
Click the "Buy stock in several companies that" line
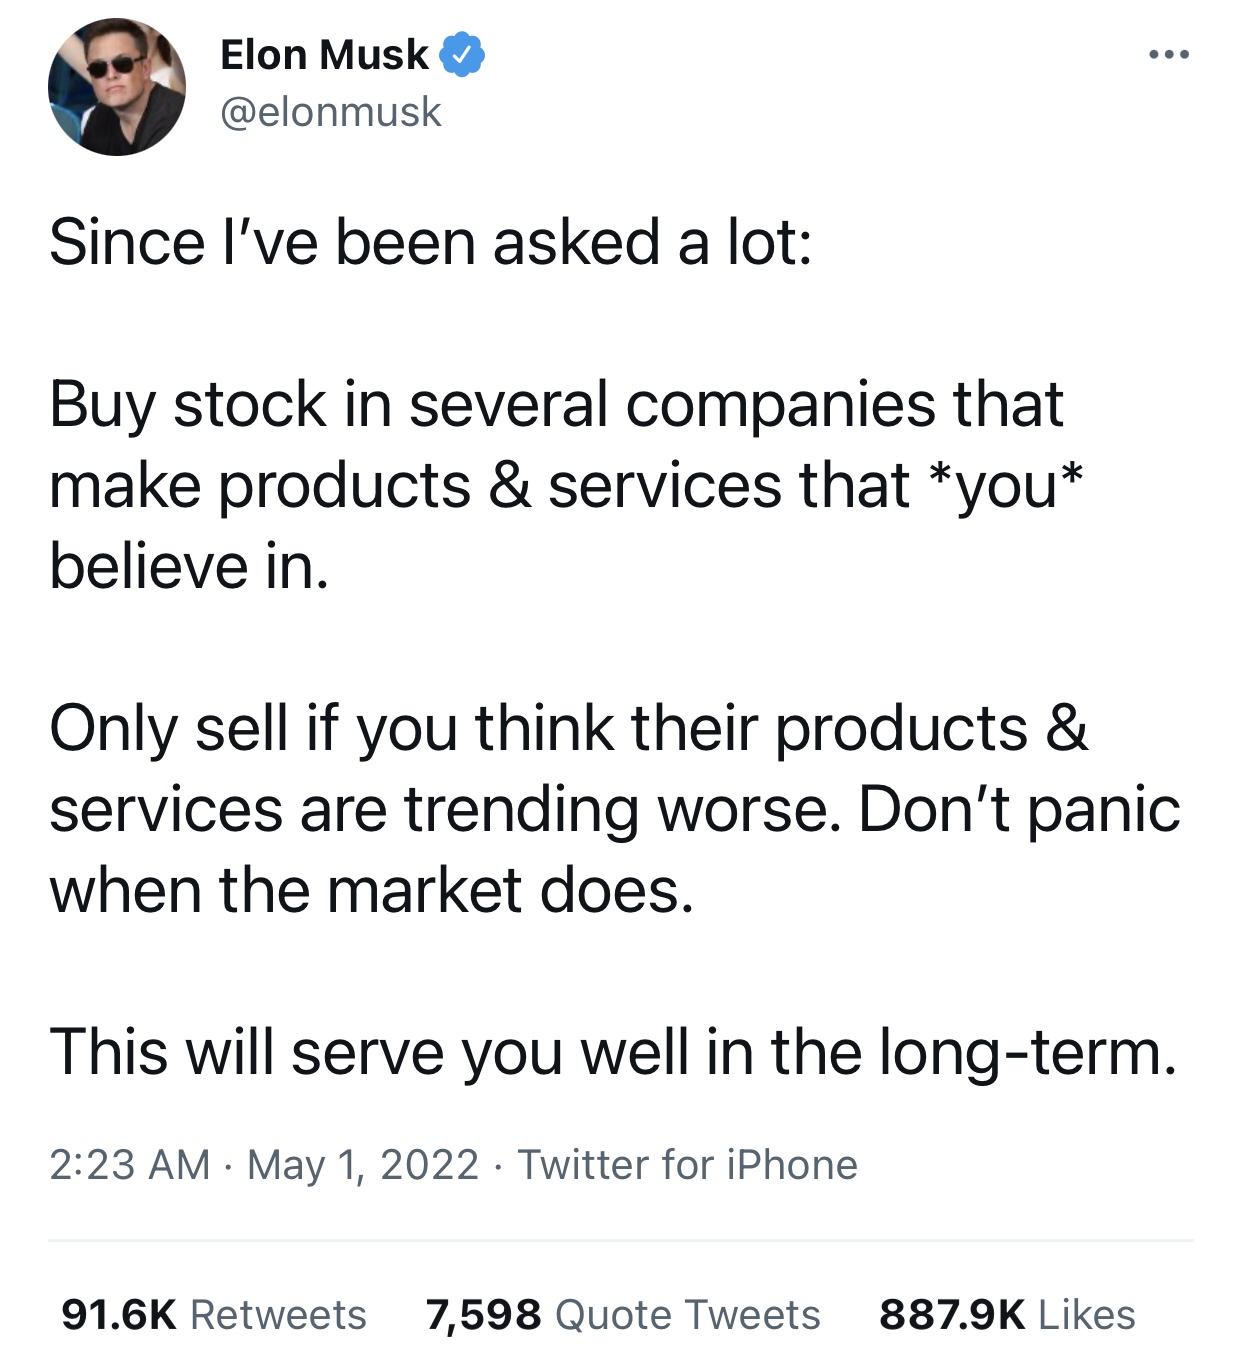click(556, 405)
